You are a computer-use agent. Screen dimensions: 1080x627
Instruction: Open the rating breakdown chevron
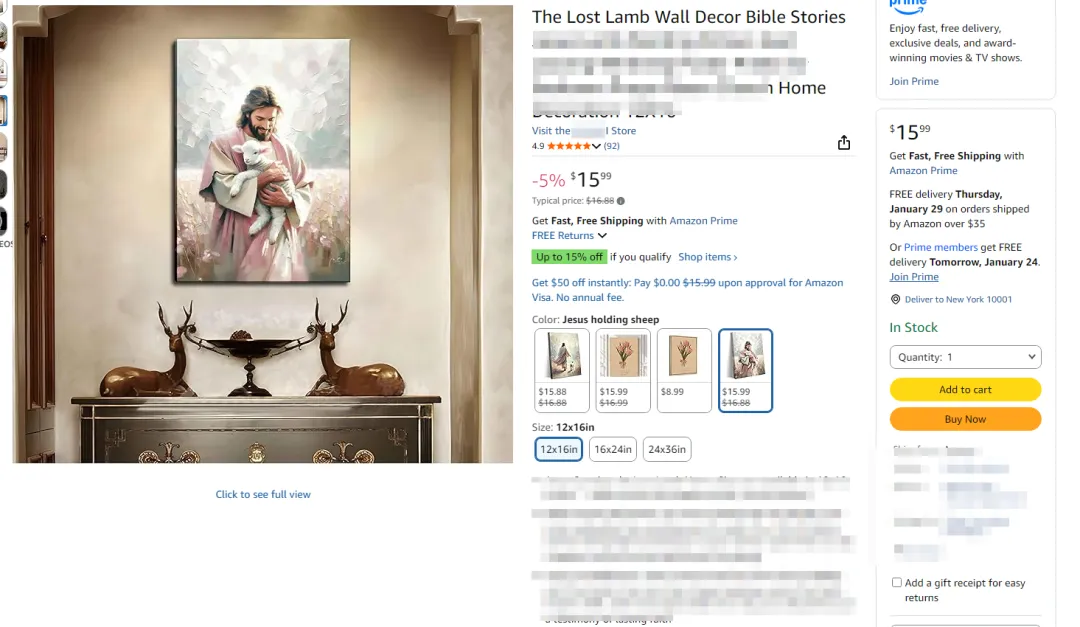(x=596, y=146)
